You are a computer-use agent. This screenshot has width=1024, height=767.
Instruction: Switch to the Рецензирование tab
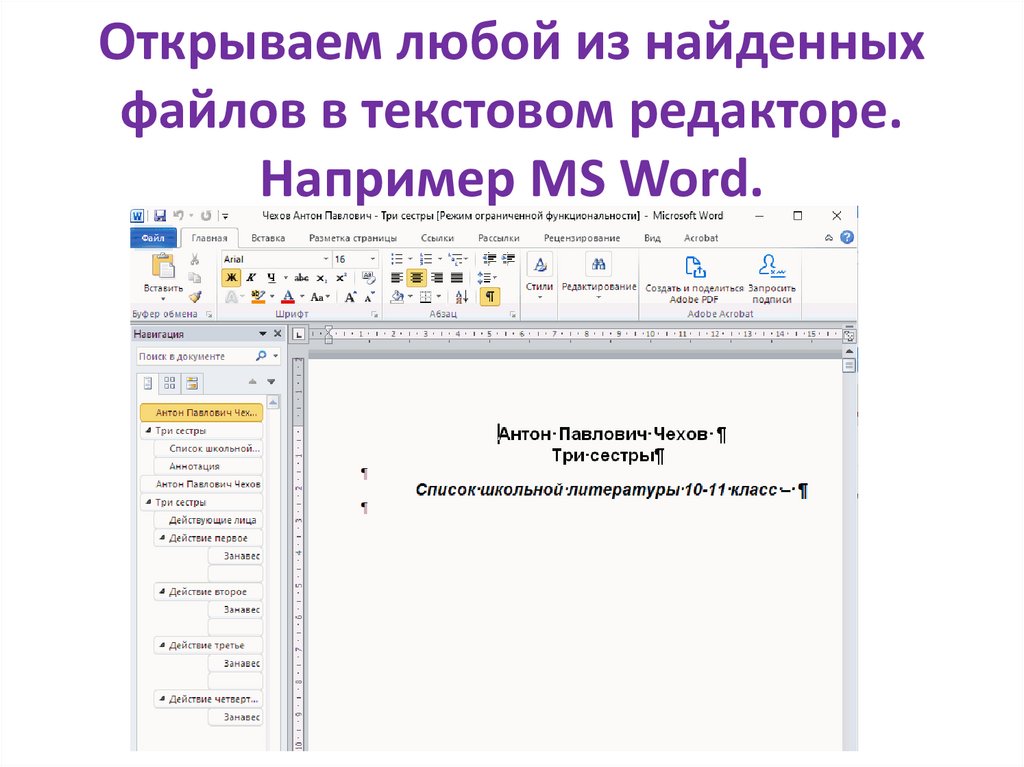coord(582,238)
